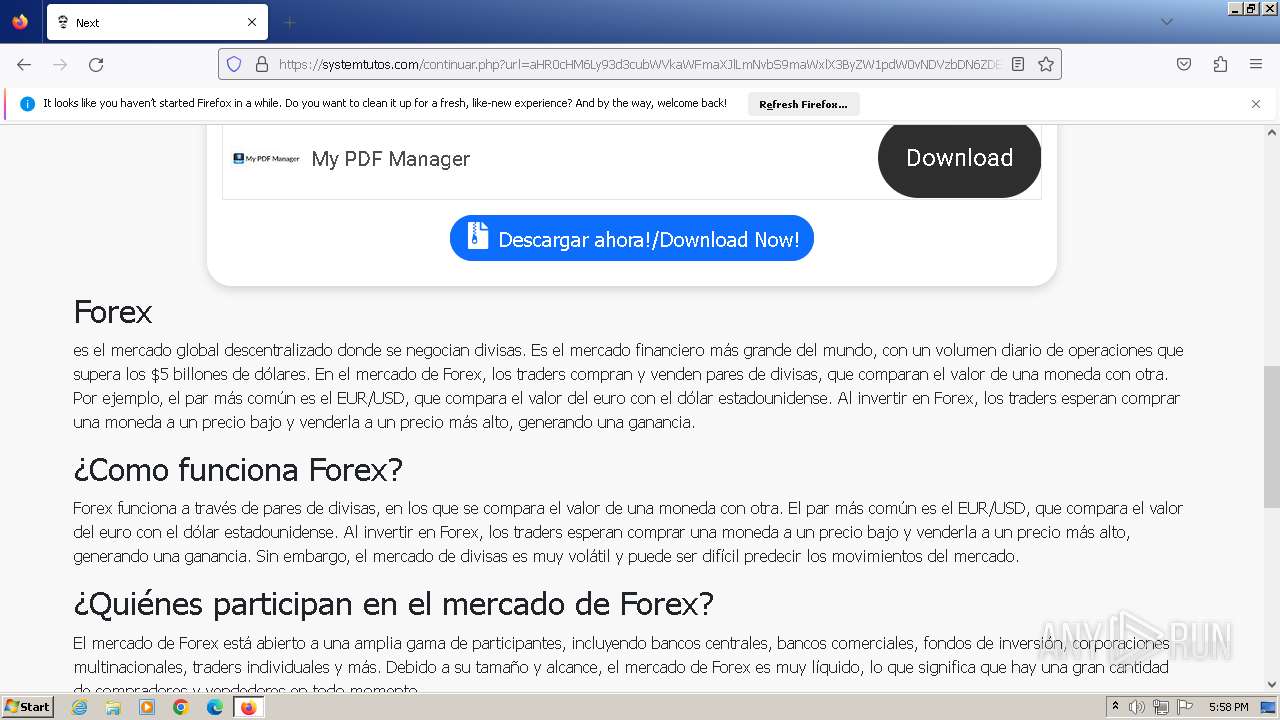This screenshot has width=1280, height=720.
Task: Click the scrollbar up arrow
Action: [x=1272, y=132]
